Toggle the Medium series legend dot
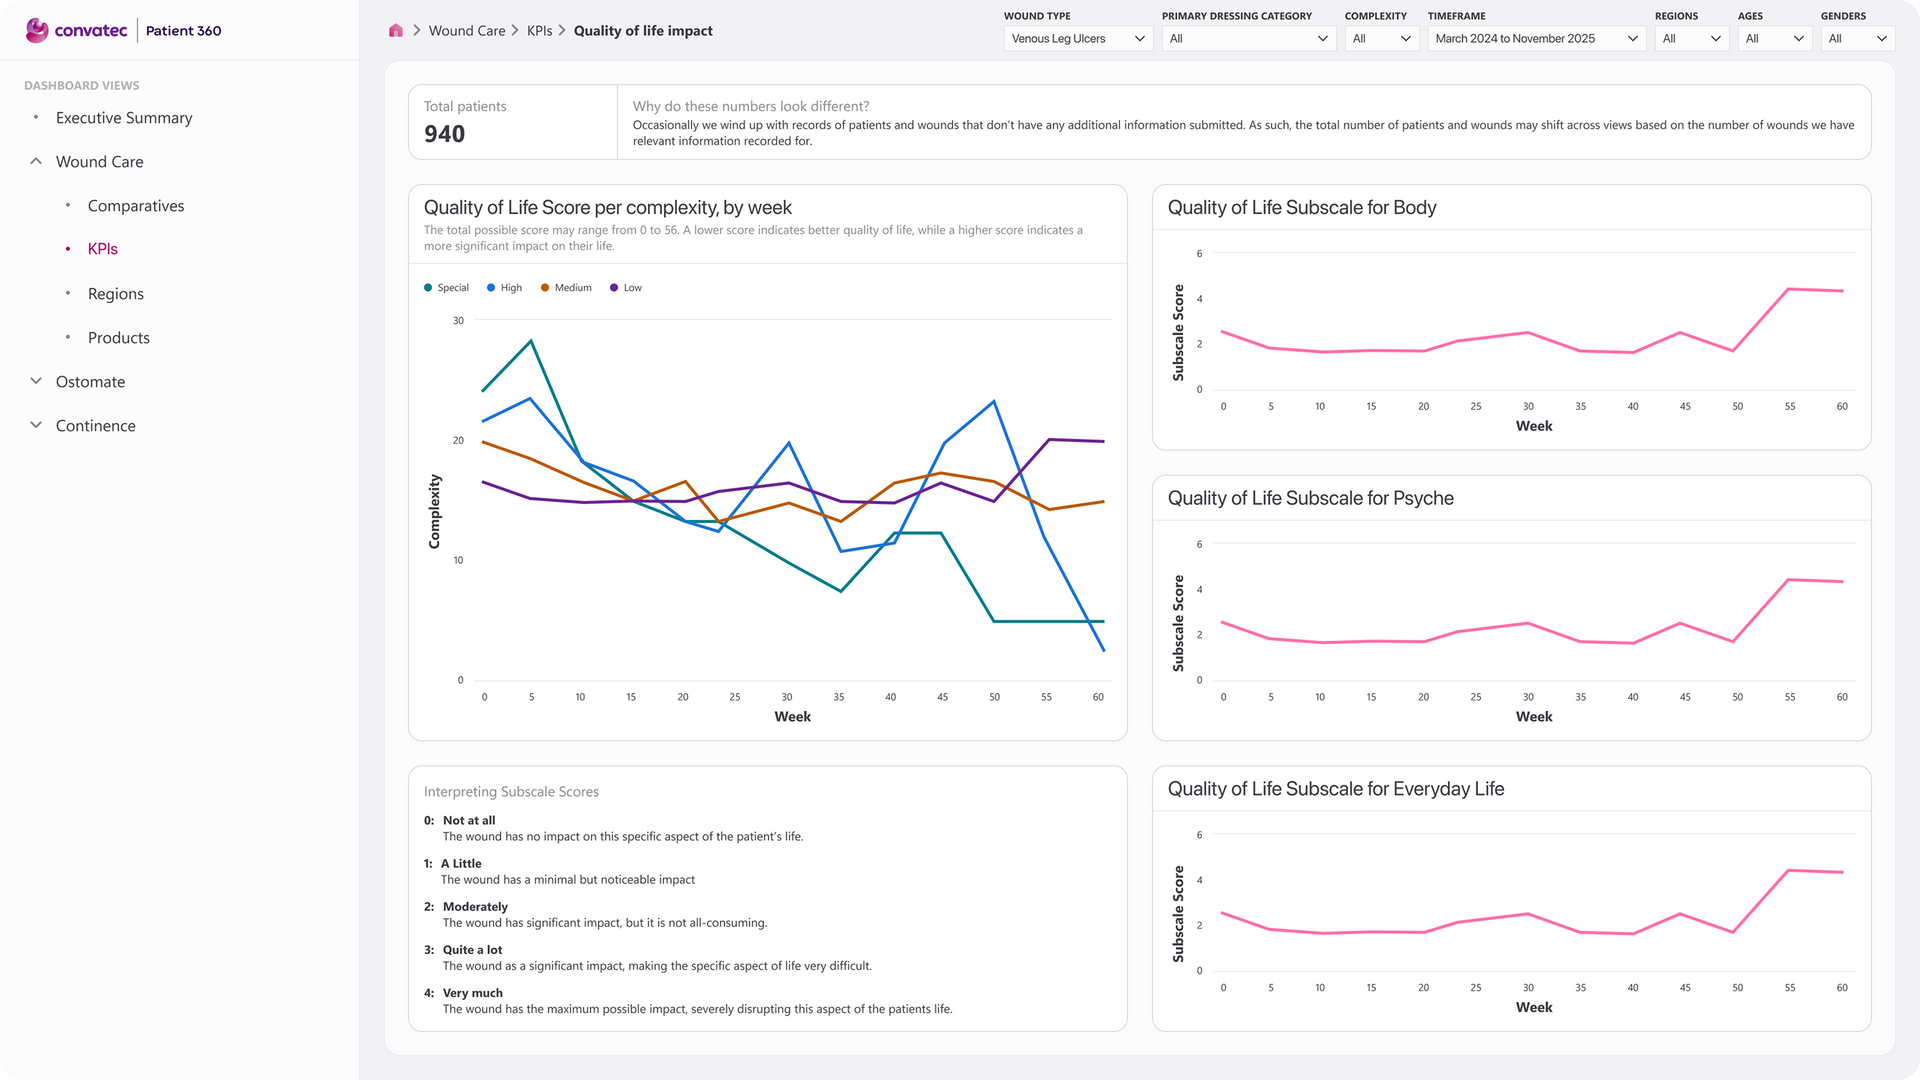Viewport: 1920px width, 1080px height. click(x=545, y=288)
